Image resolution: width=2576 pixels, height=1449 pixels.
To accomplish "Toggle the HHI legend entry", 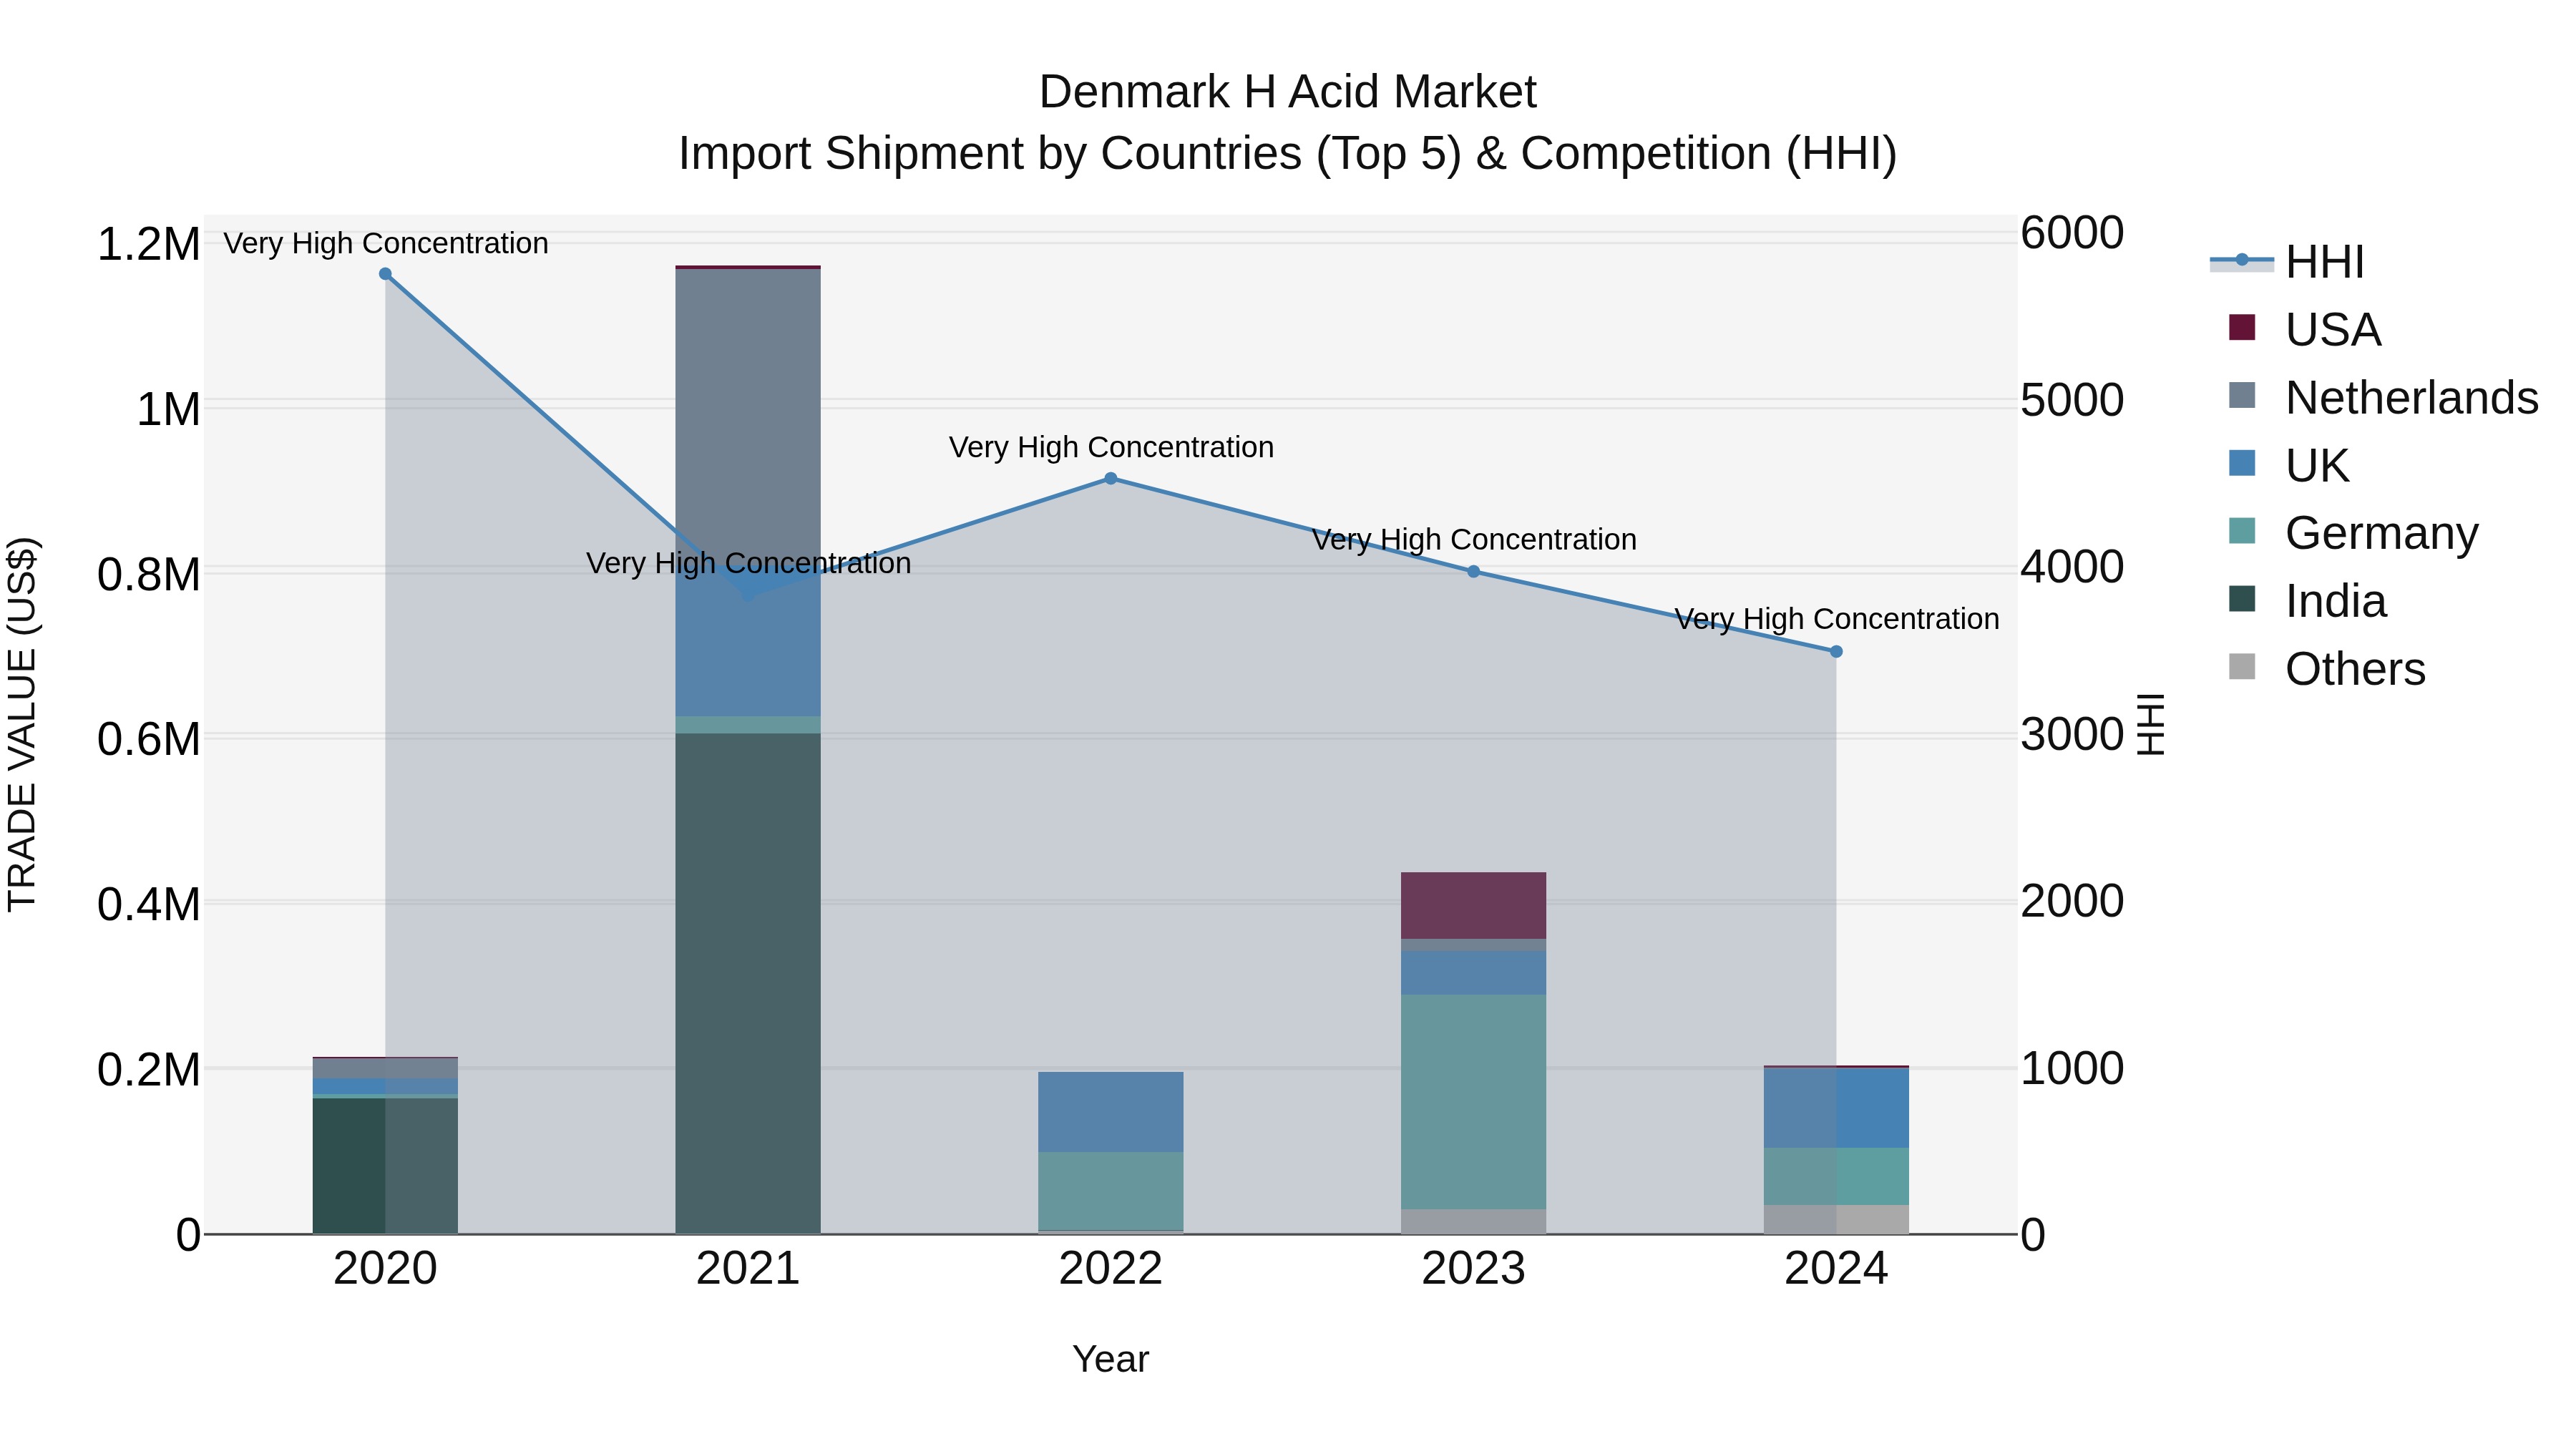I will 2288,262.
